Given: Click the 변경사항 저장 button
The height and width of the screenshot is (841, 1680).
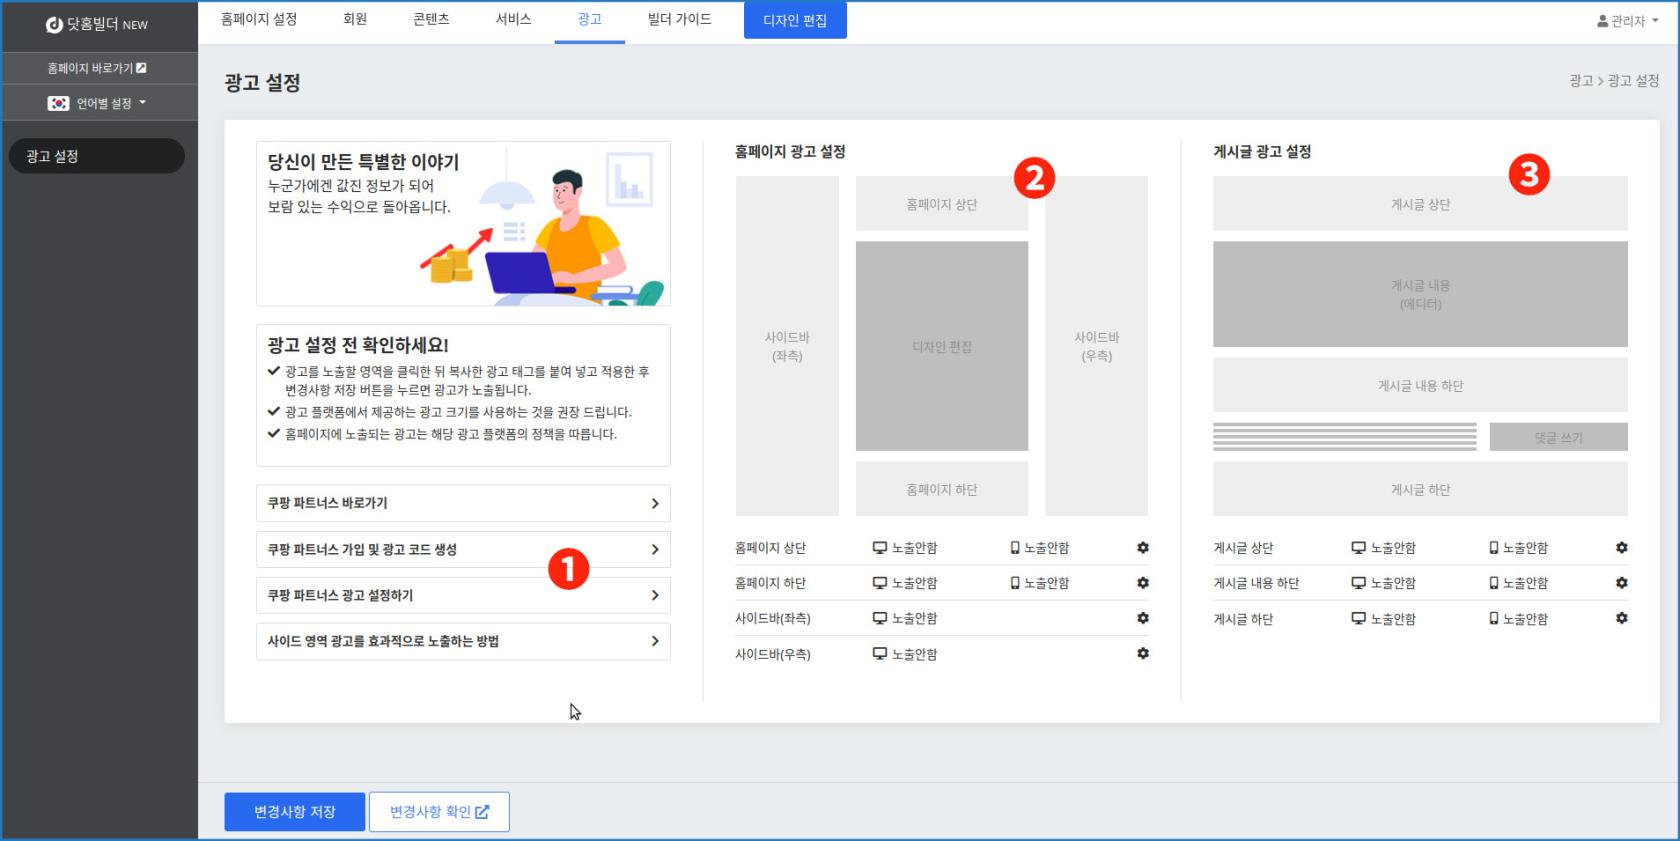Looking at the screenshot, I should coord(295,812).
